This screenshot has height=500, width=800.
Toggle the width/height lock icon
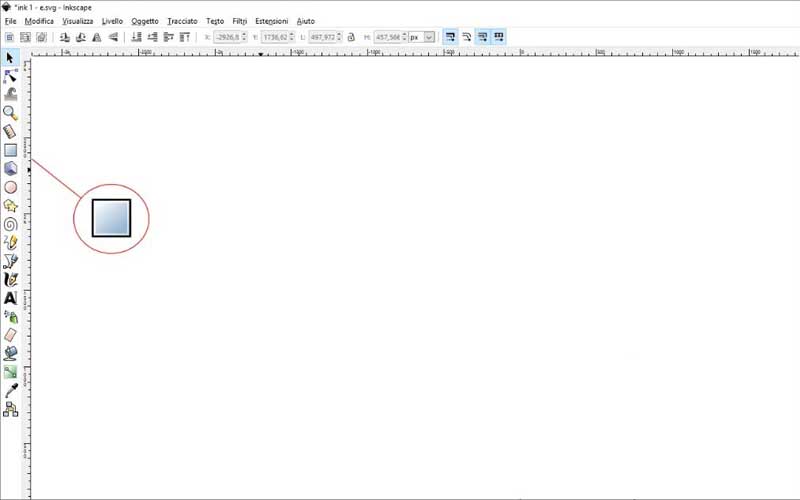[x=351, y=37]
